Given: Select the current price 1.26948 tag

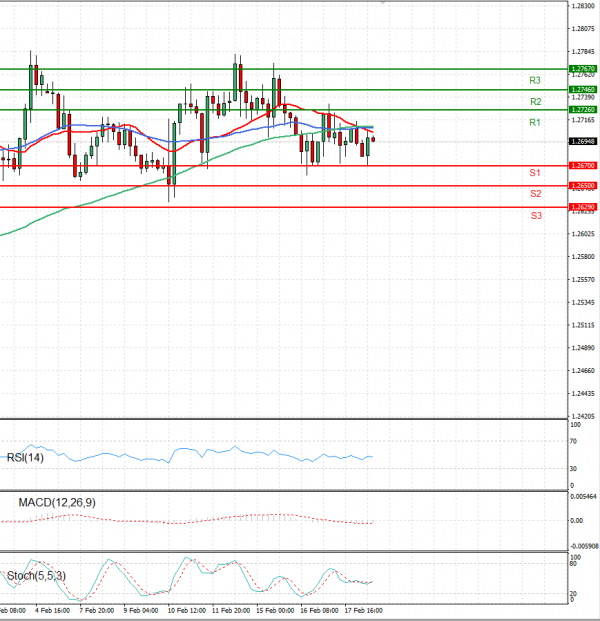Looking at the screenshot, I should 583,141.
